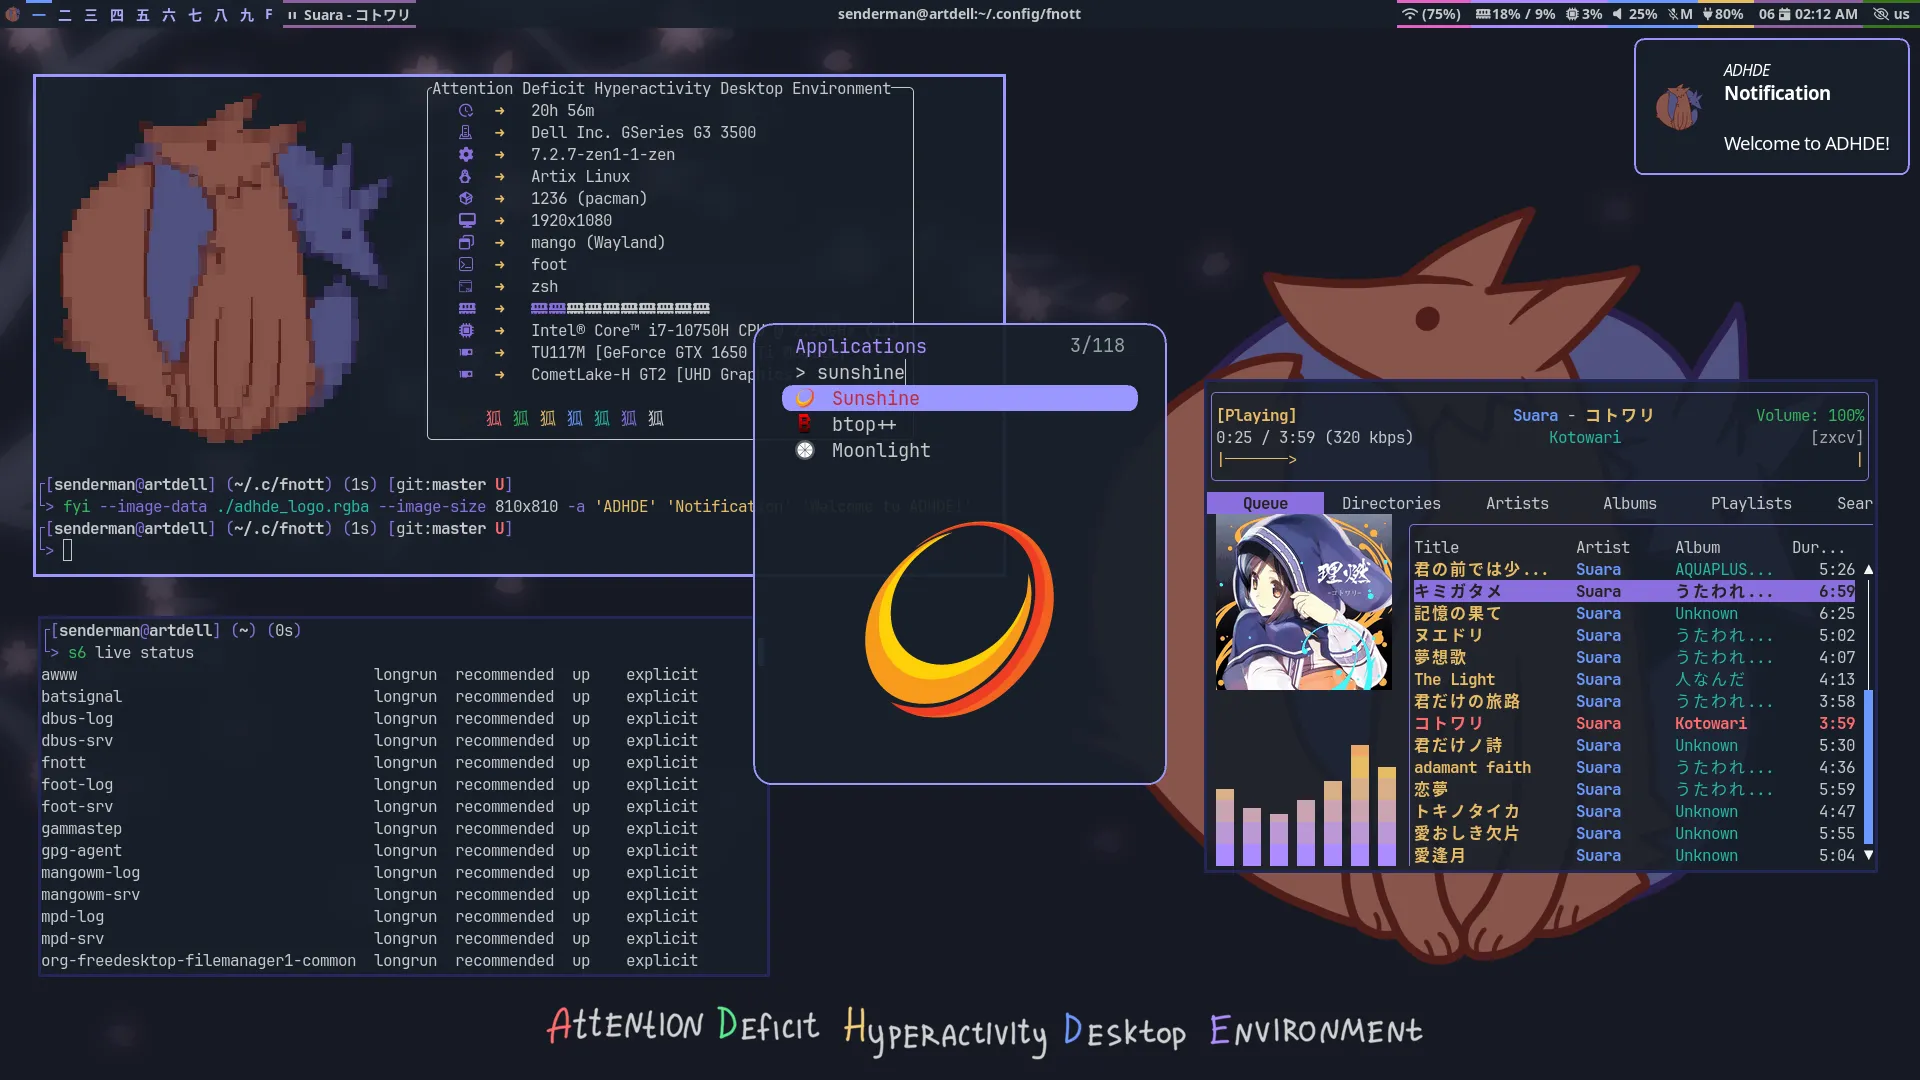Click the Moonlight icon in results
Image resolution: width=1920 pixels, height=1080 pixels.
pos(805,450)
